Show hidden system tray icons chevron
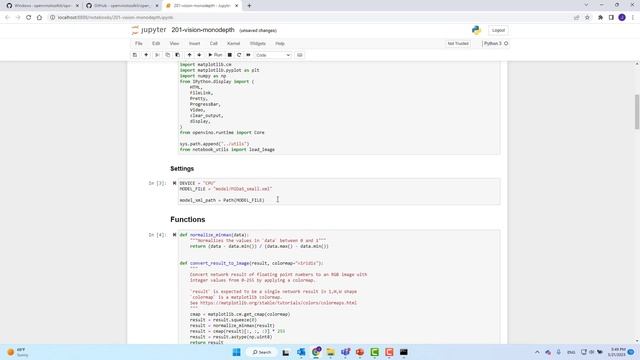The width and height of the screenshot is (640, 360). click(537, 352)
